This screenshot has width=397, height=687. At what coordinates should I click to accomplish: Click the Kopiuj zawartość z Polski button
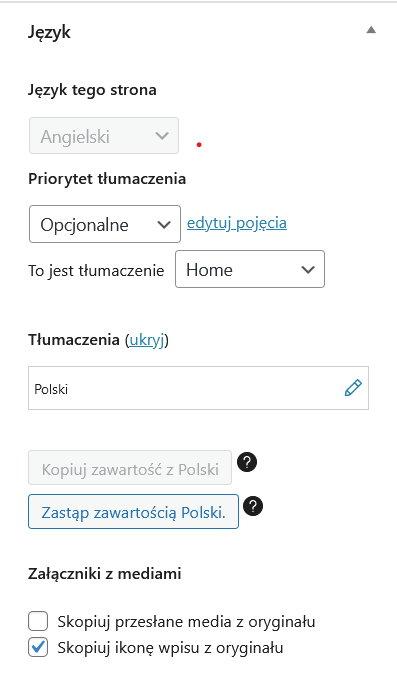(x=130, y=468)
